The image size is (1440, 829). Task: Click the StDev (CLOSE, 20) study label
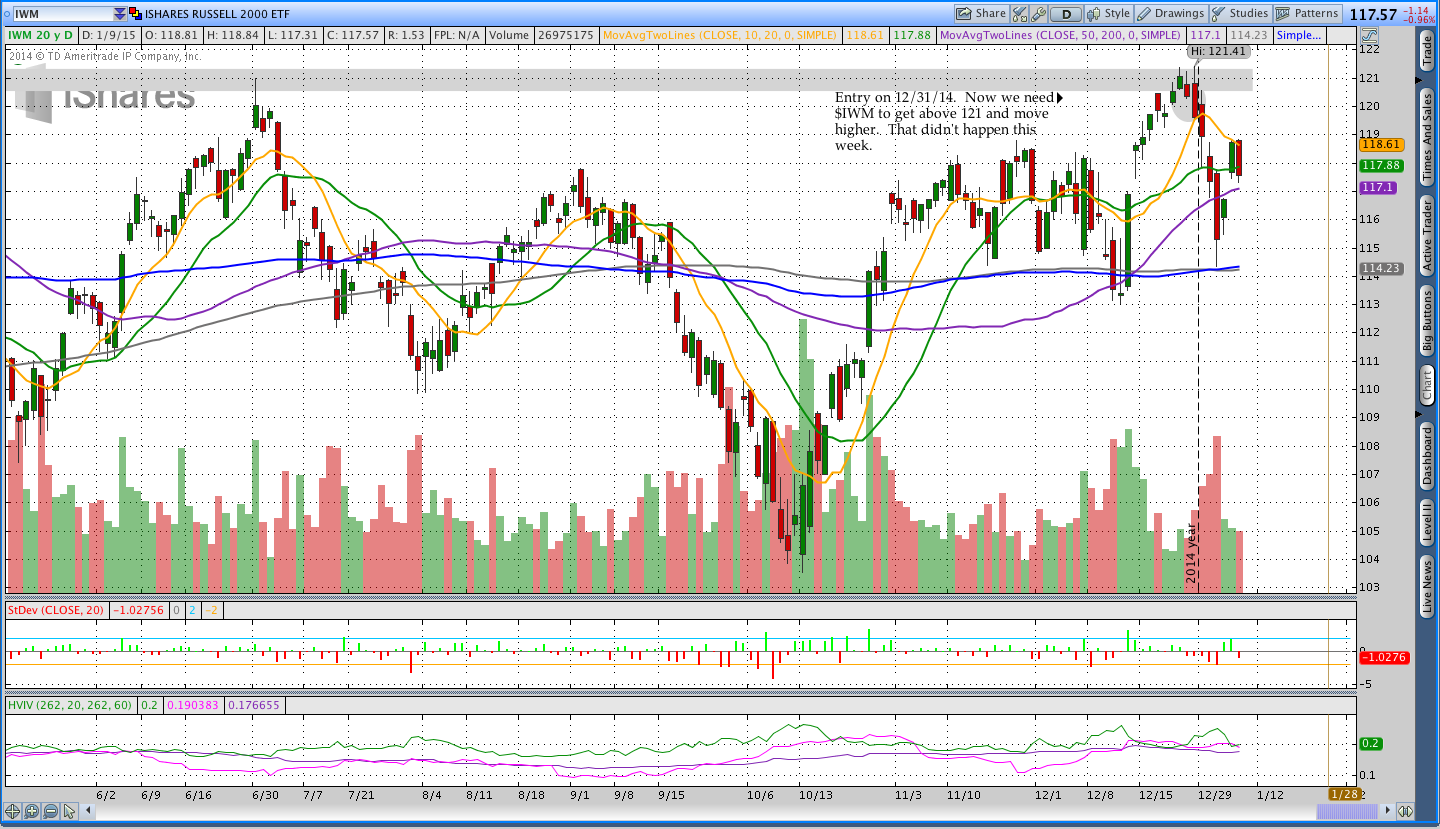point(56,609)
